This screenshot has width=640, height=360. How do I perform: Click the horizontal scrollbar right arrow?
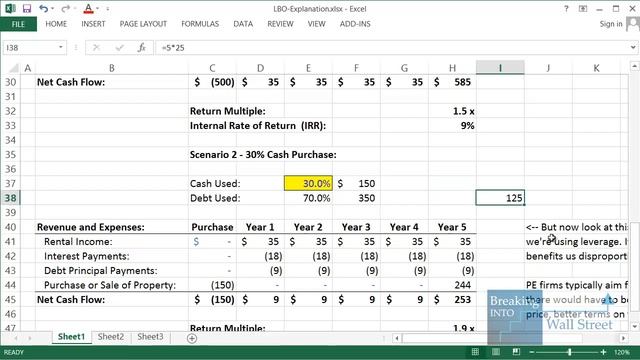[x=623, y=338]
